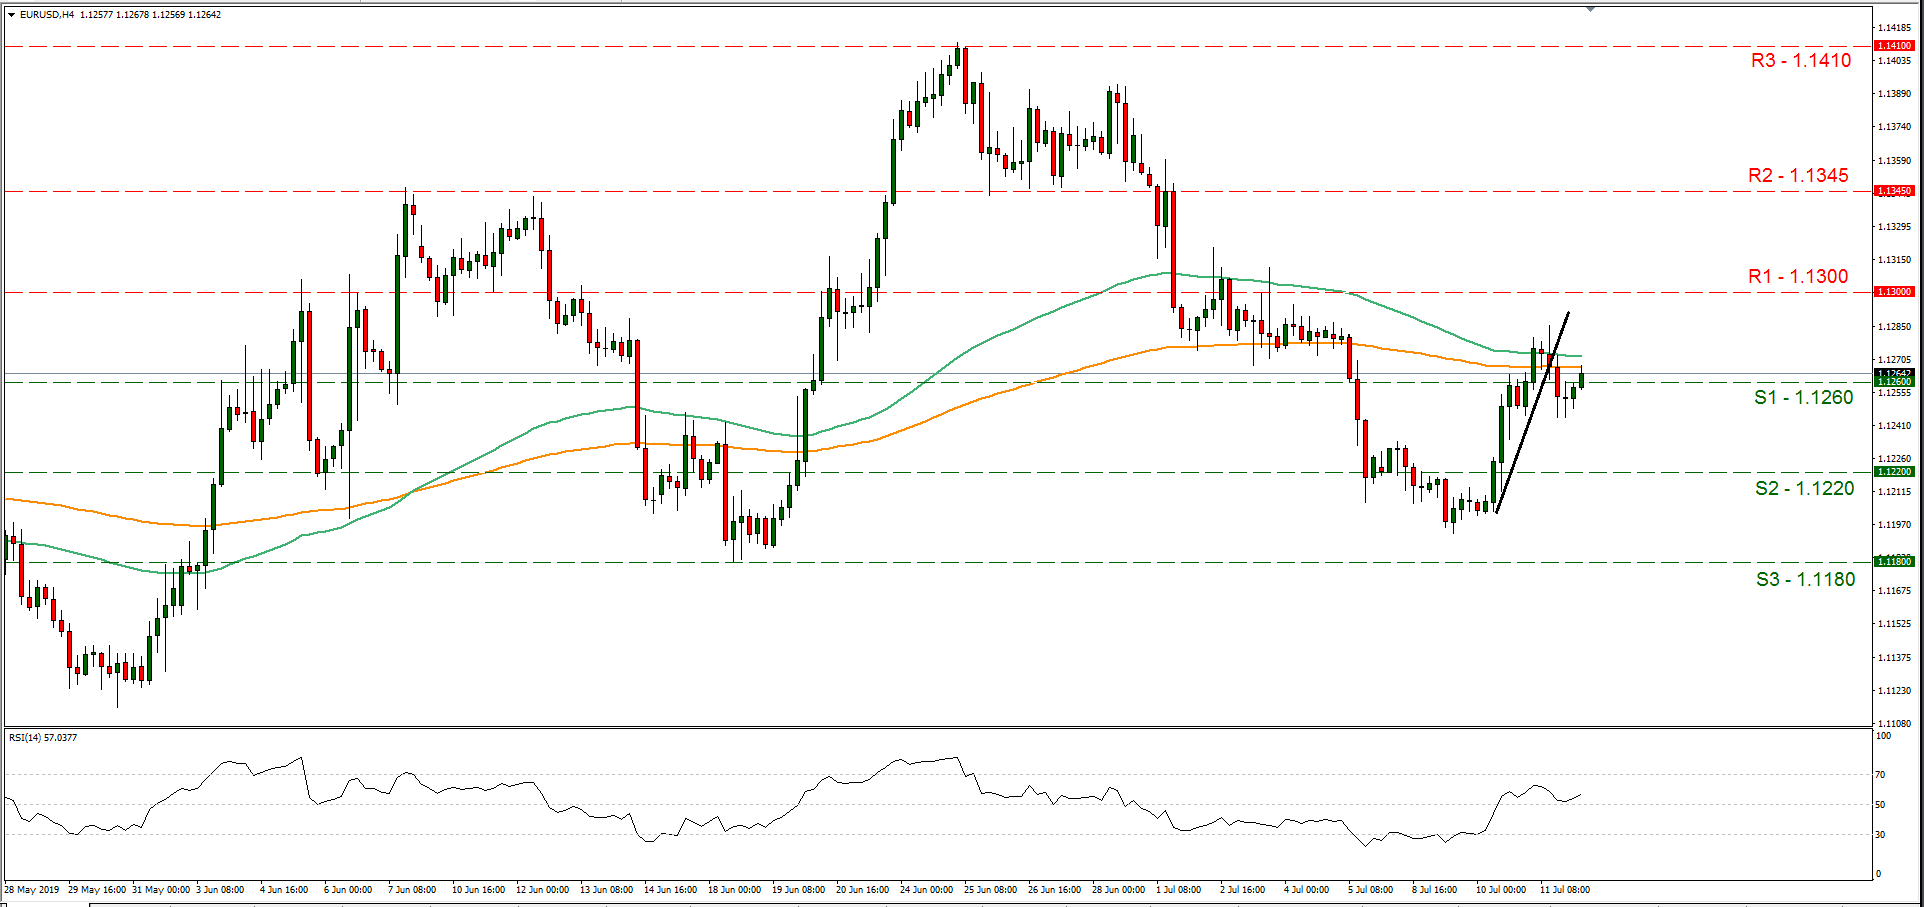Click the 24 Jun 00:00 time label
Viewport: 1924px width, 907px height.
pyautogui.click(x=926, y=890)
